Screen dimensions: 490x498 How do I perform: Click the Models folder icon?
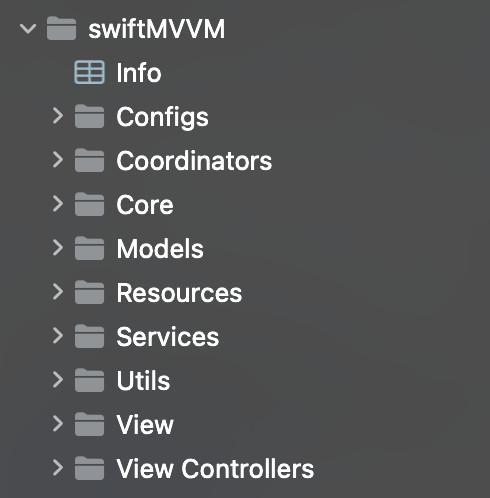(89, 248)
